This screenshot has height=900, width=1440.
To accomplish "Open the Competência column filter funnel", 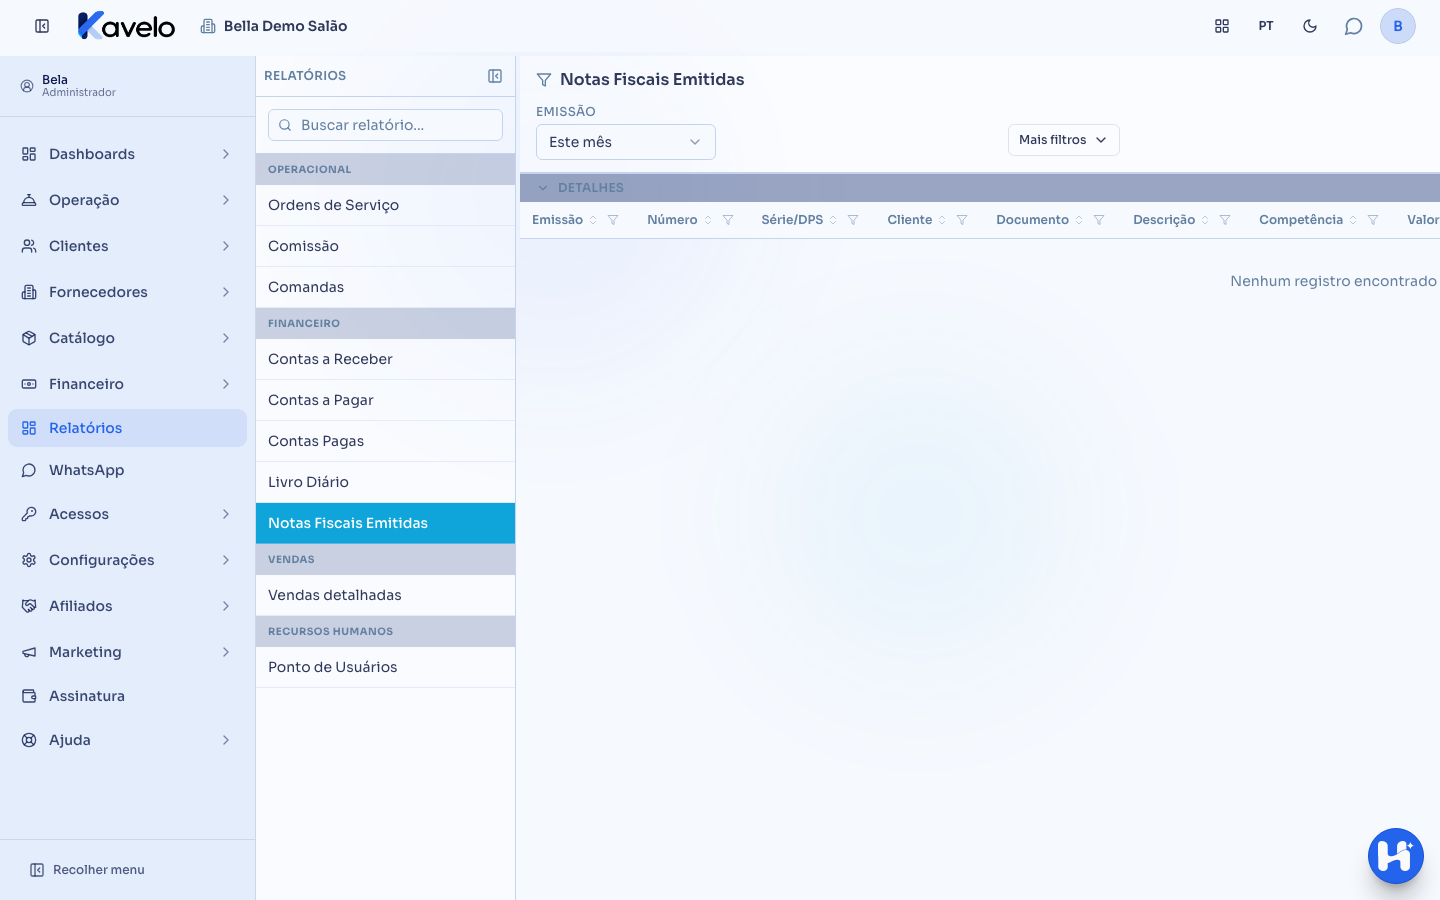I will click(1373, 220).
